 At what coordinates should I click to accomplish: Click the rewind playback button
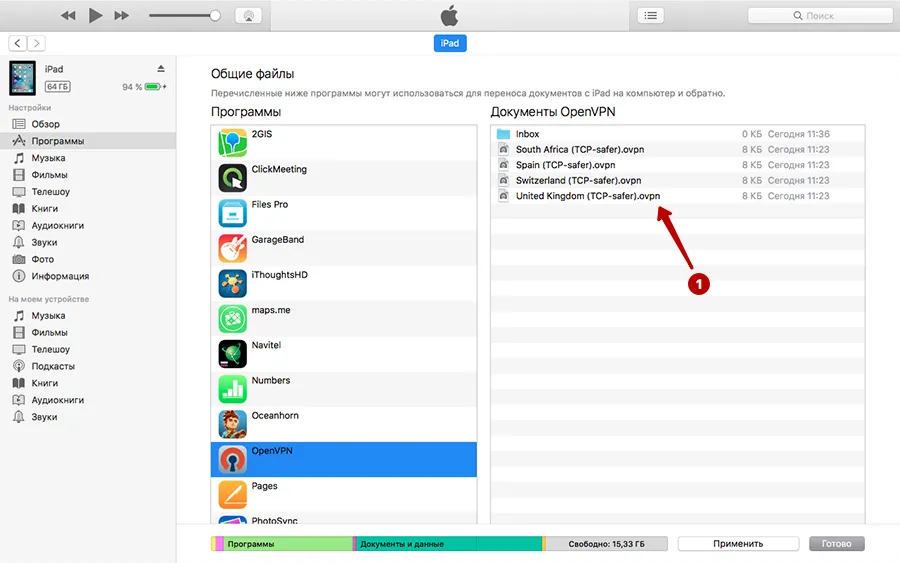click(68, 15)
